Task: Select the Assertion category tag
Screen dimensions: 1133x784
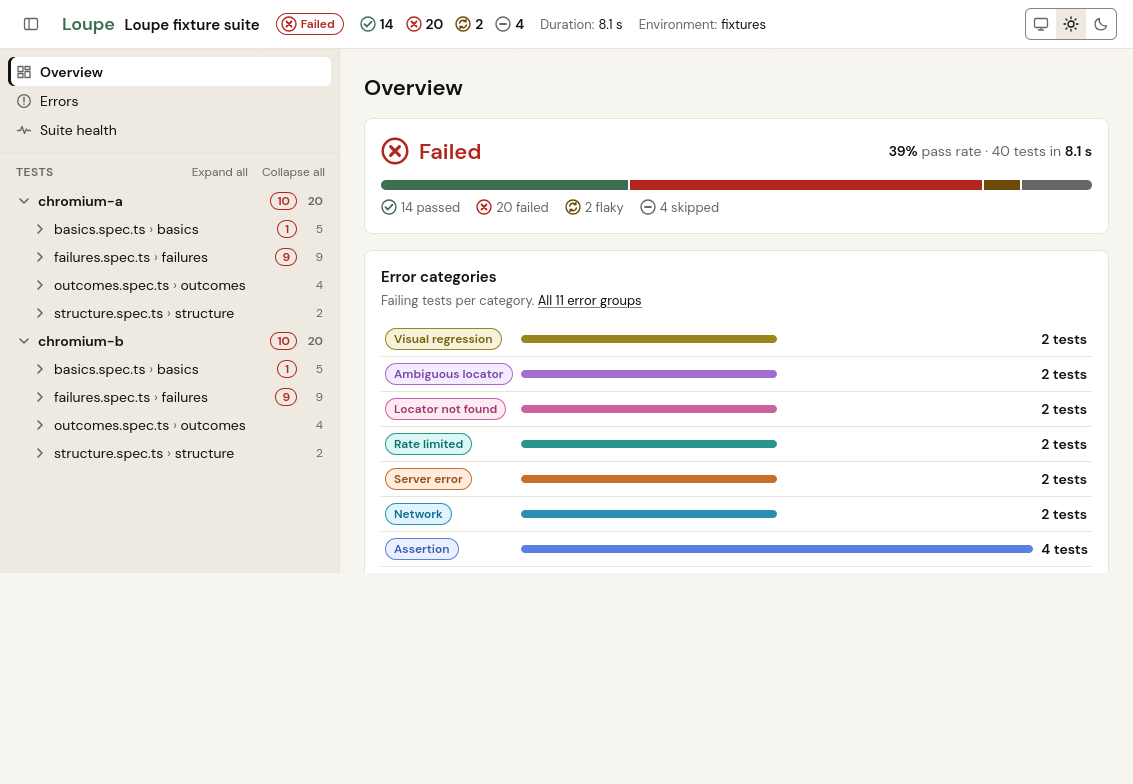Action: 422,549
